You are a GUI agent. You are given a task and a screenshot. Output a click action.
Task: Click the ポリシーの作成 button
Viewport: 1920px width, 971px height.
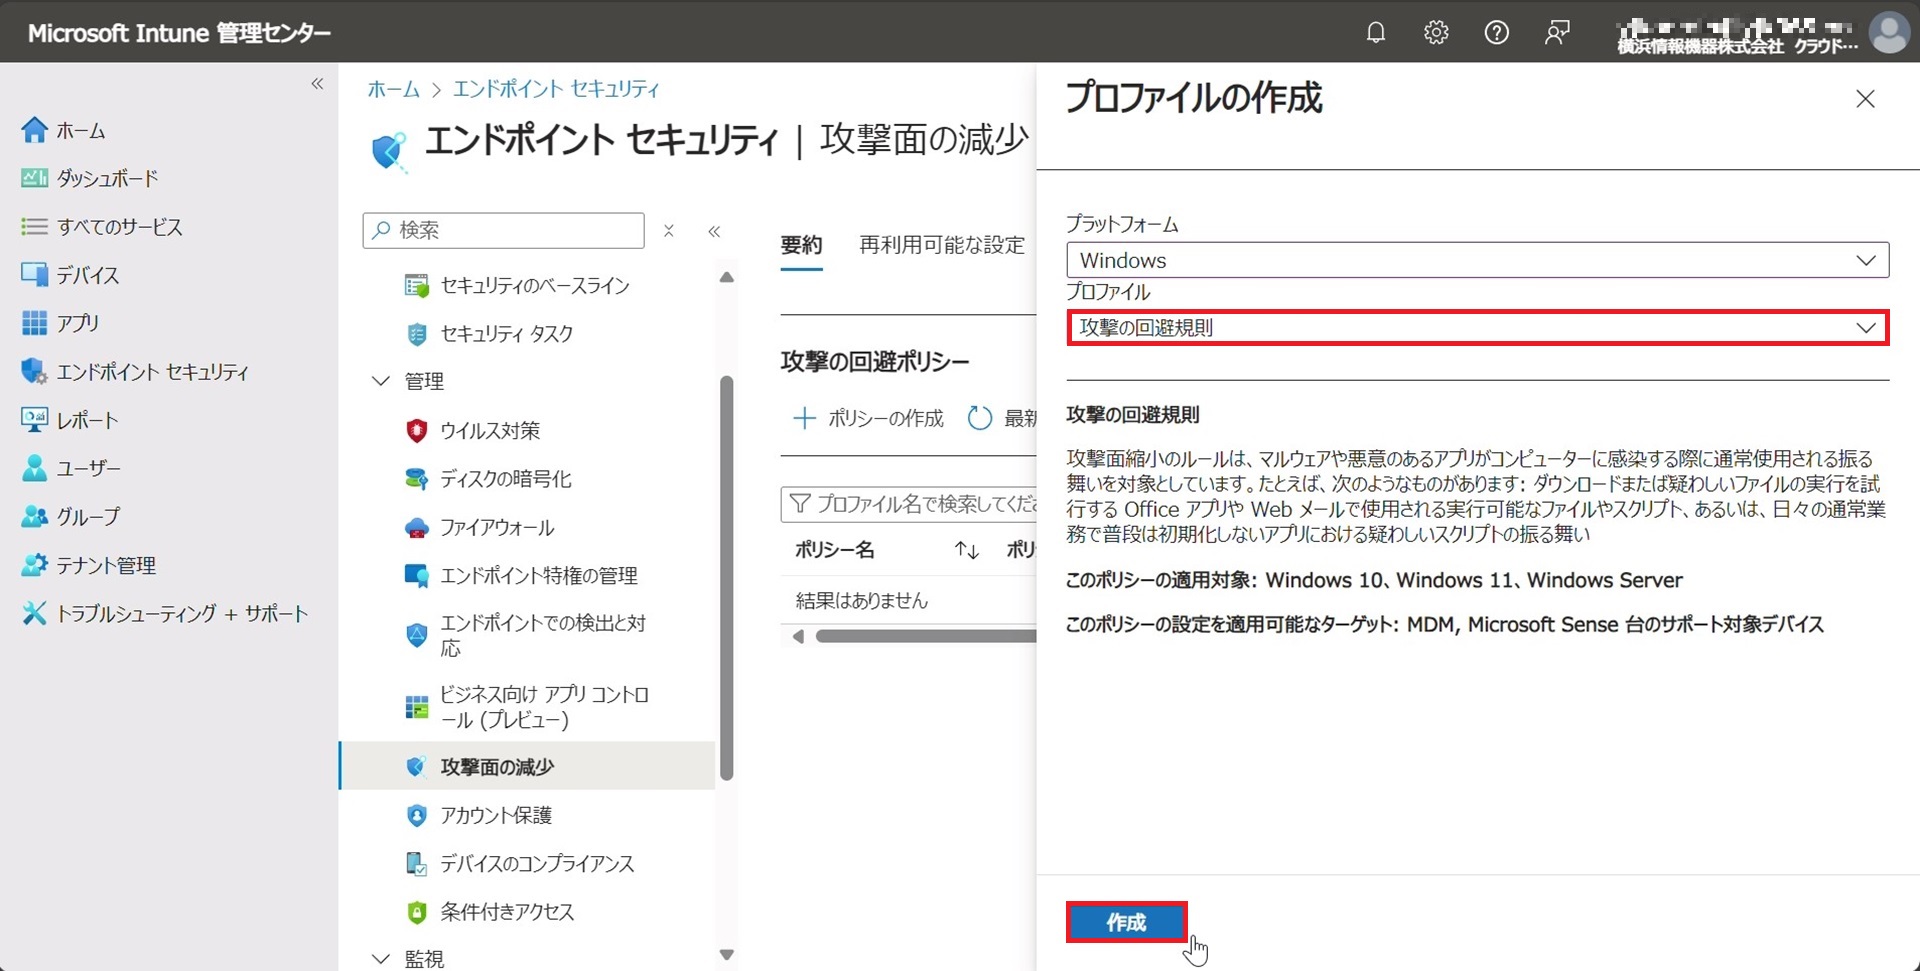tap(868, 418)
